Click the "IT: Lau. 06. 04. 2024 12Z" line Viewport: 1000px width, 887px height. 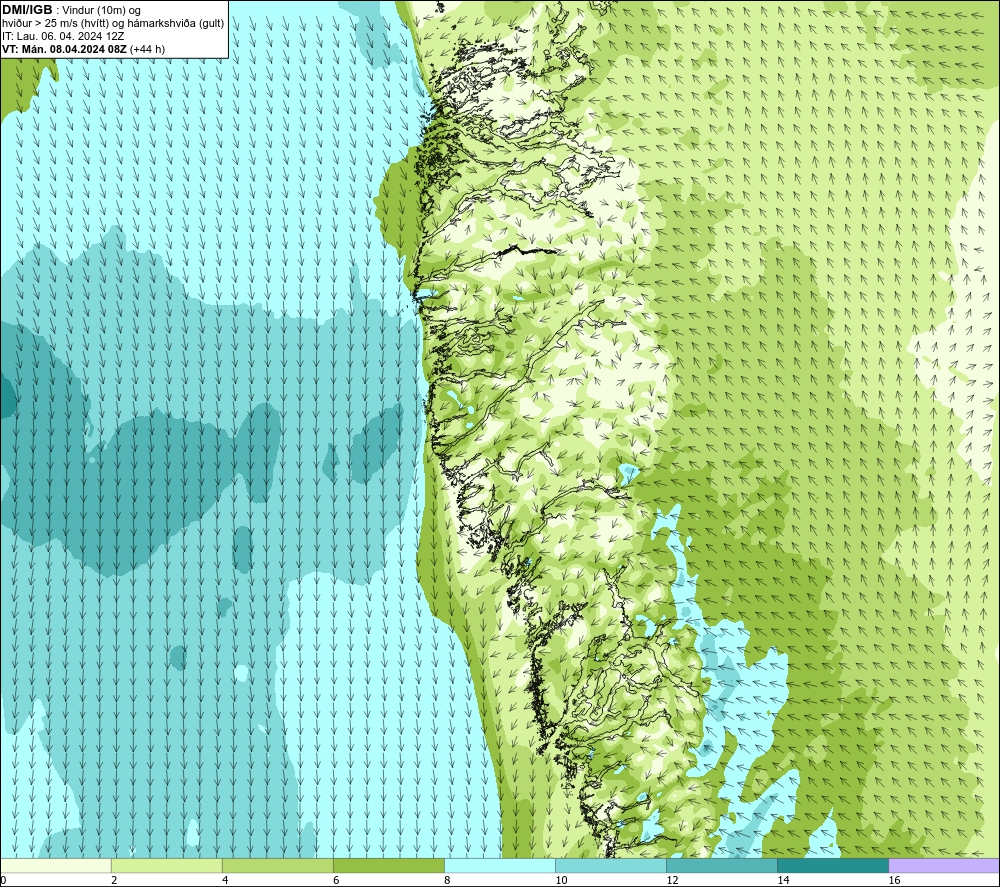(63, 36)
